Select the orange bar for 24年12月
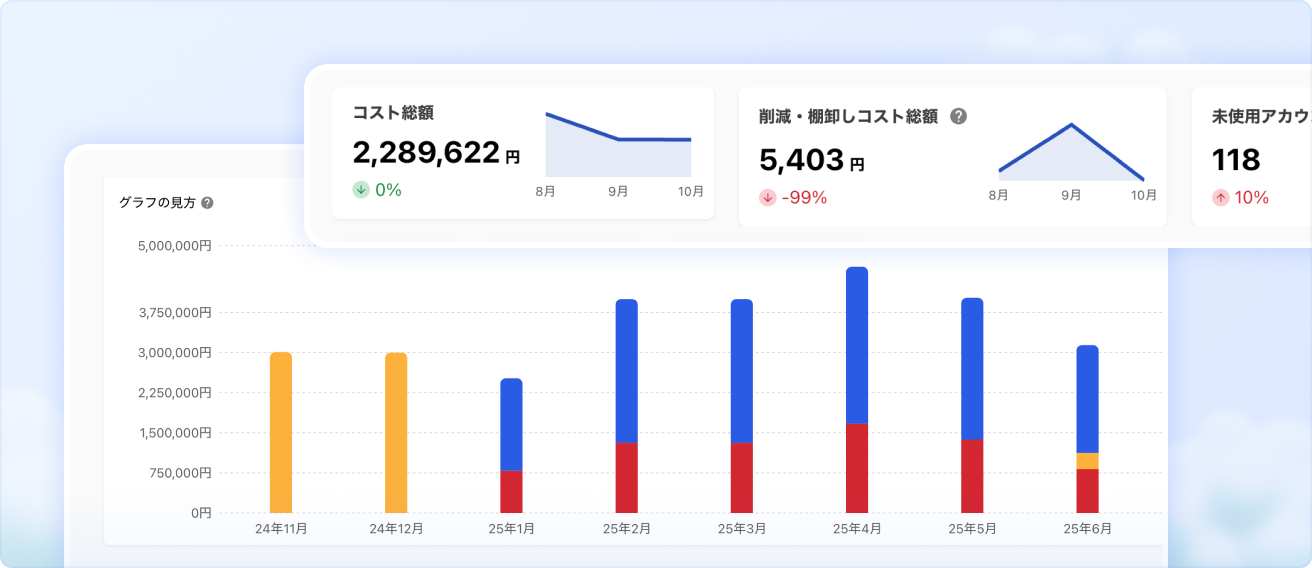1312x568 pixels. pyautogui.click(x=396, y=432)
